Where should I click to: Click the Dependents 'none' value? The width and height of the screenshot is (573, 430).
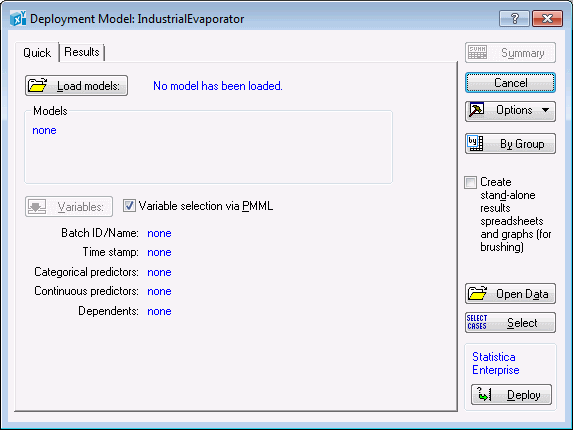point(159,311)
